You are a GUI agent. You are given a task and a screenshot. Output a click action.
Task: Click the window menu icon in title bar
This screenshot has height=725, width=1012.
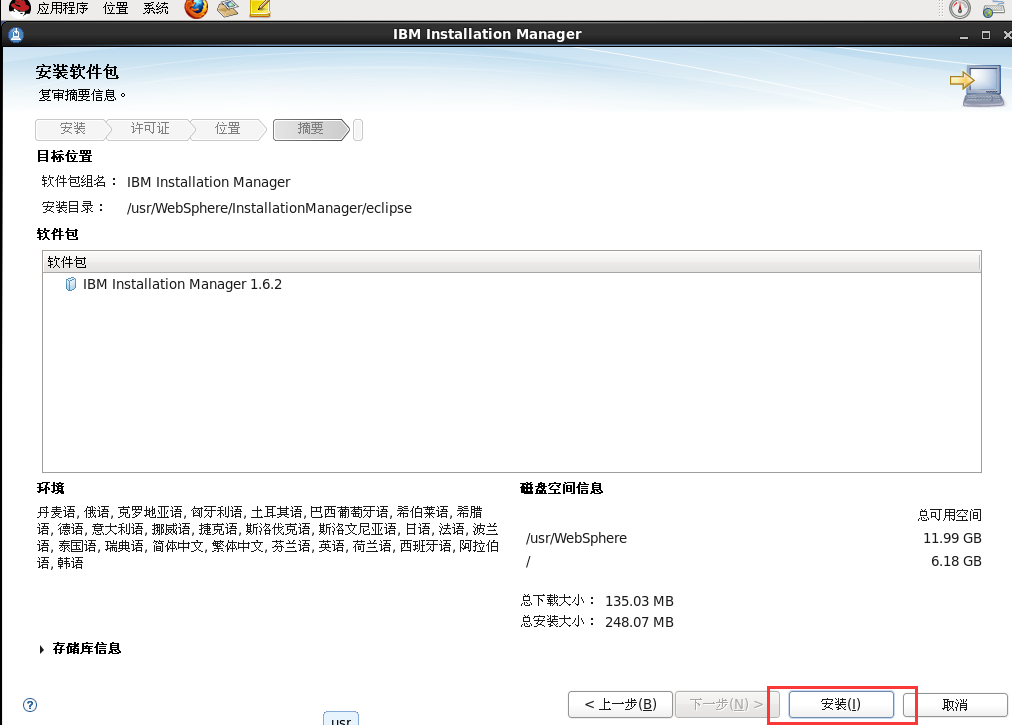click(16, 34)
